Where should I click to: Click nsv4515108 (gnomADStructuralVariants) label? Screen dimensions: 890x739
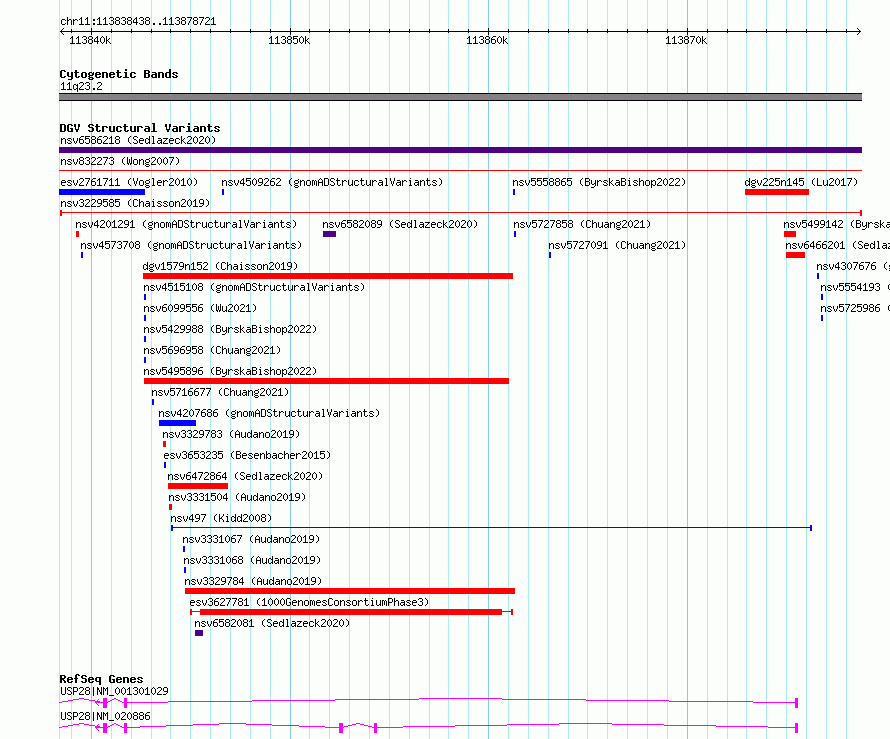(x=254, y=287)
